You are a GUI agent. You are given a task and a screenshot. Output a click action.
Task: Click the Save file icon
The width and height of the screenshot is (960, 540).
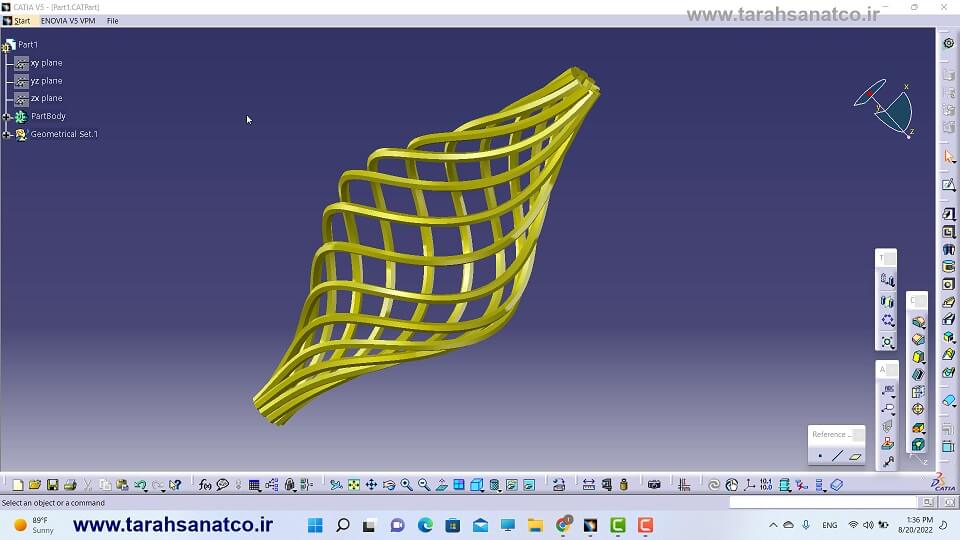click(x=52, y=485)
